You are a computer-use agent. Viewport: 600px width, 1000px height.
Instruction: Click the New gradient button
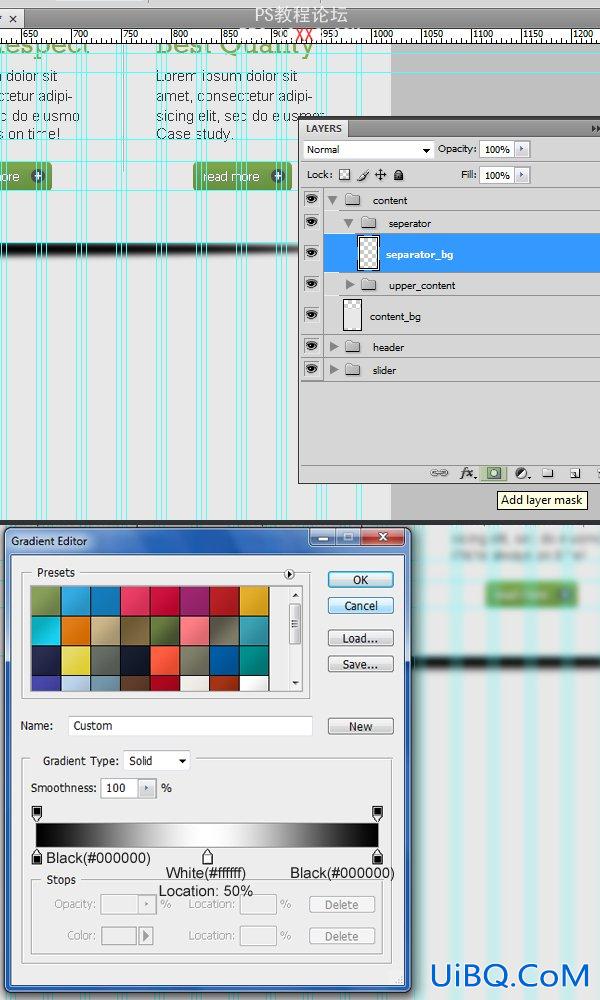[361, 726]
